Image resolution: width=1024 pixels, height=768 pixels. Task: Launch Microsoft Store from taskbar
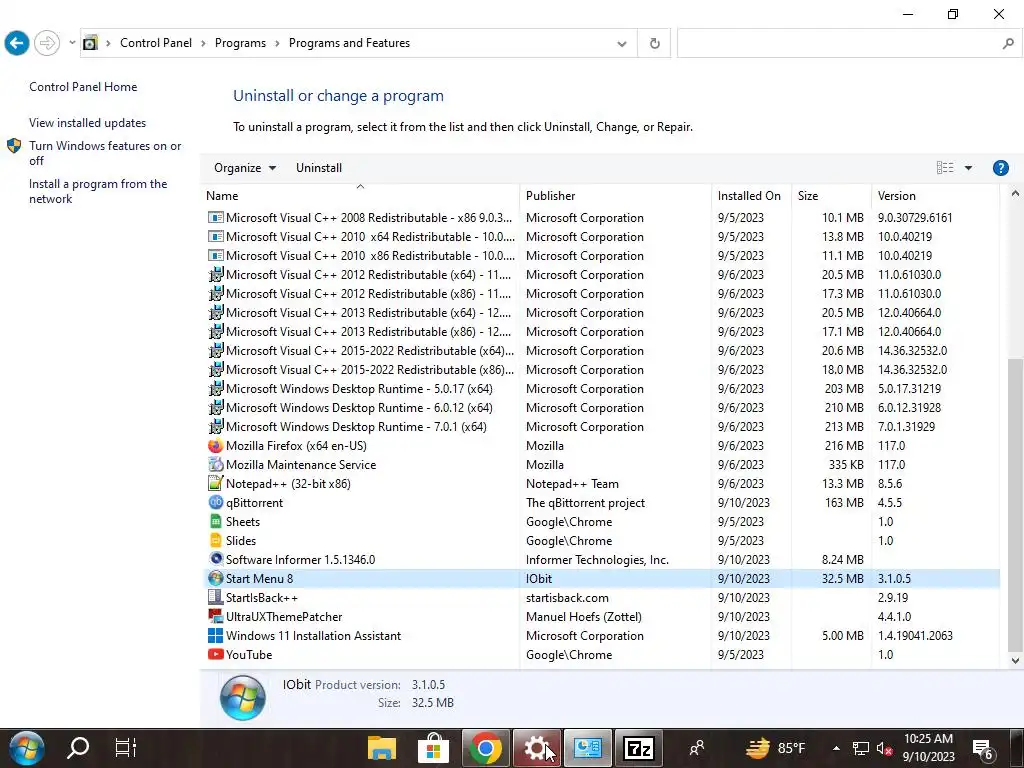pyautogui.click(x=433, y=748)
